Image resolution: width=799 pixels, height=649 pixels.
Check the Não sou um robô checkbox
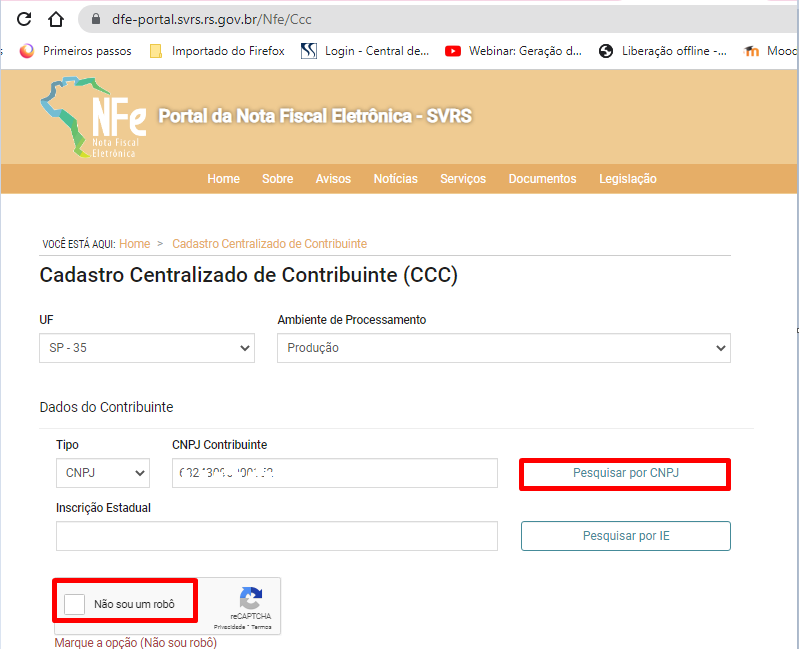(x=75, y=604)
